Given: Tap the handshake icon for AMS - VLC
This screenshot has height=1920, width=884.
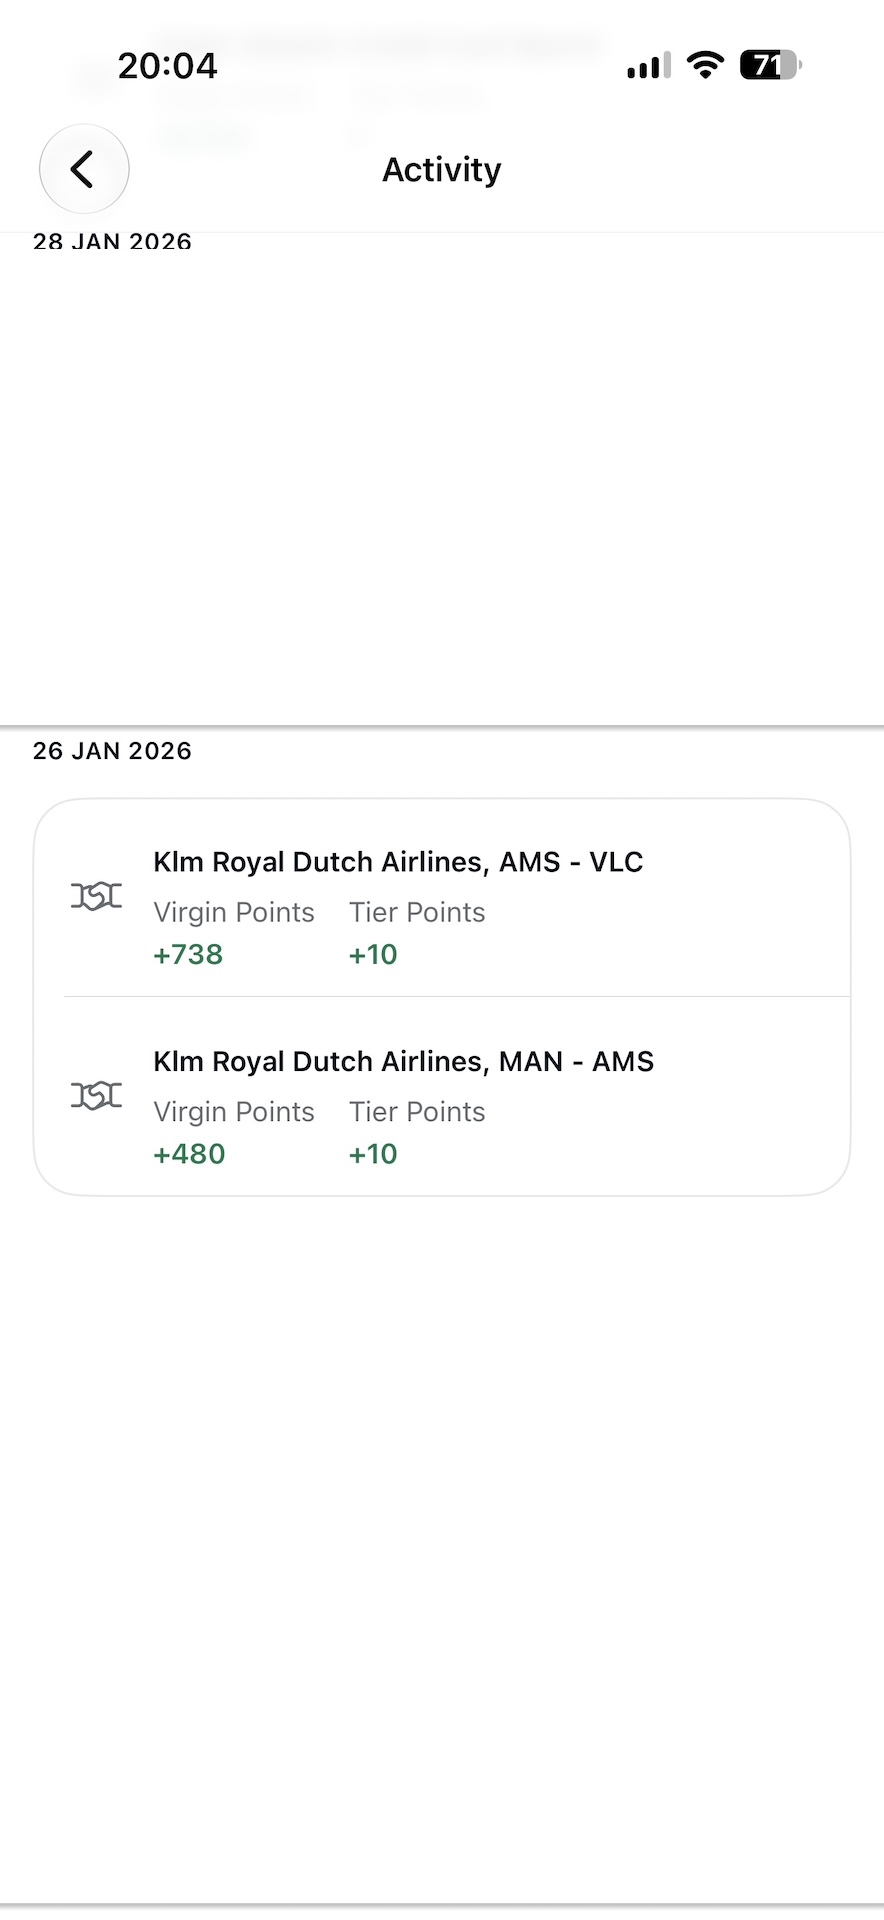Looking at the screenshot, I should (97, 896).
